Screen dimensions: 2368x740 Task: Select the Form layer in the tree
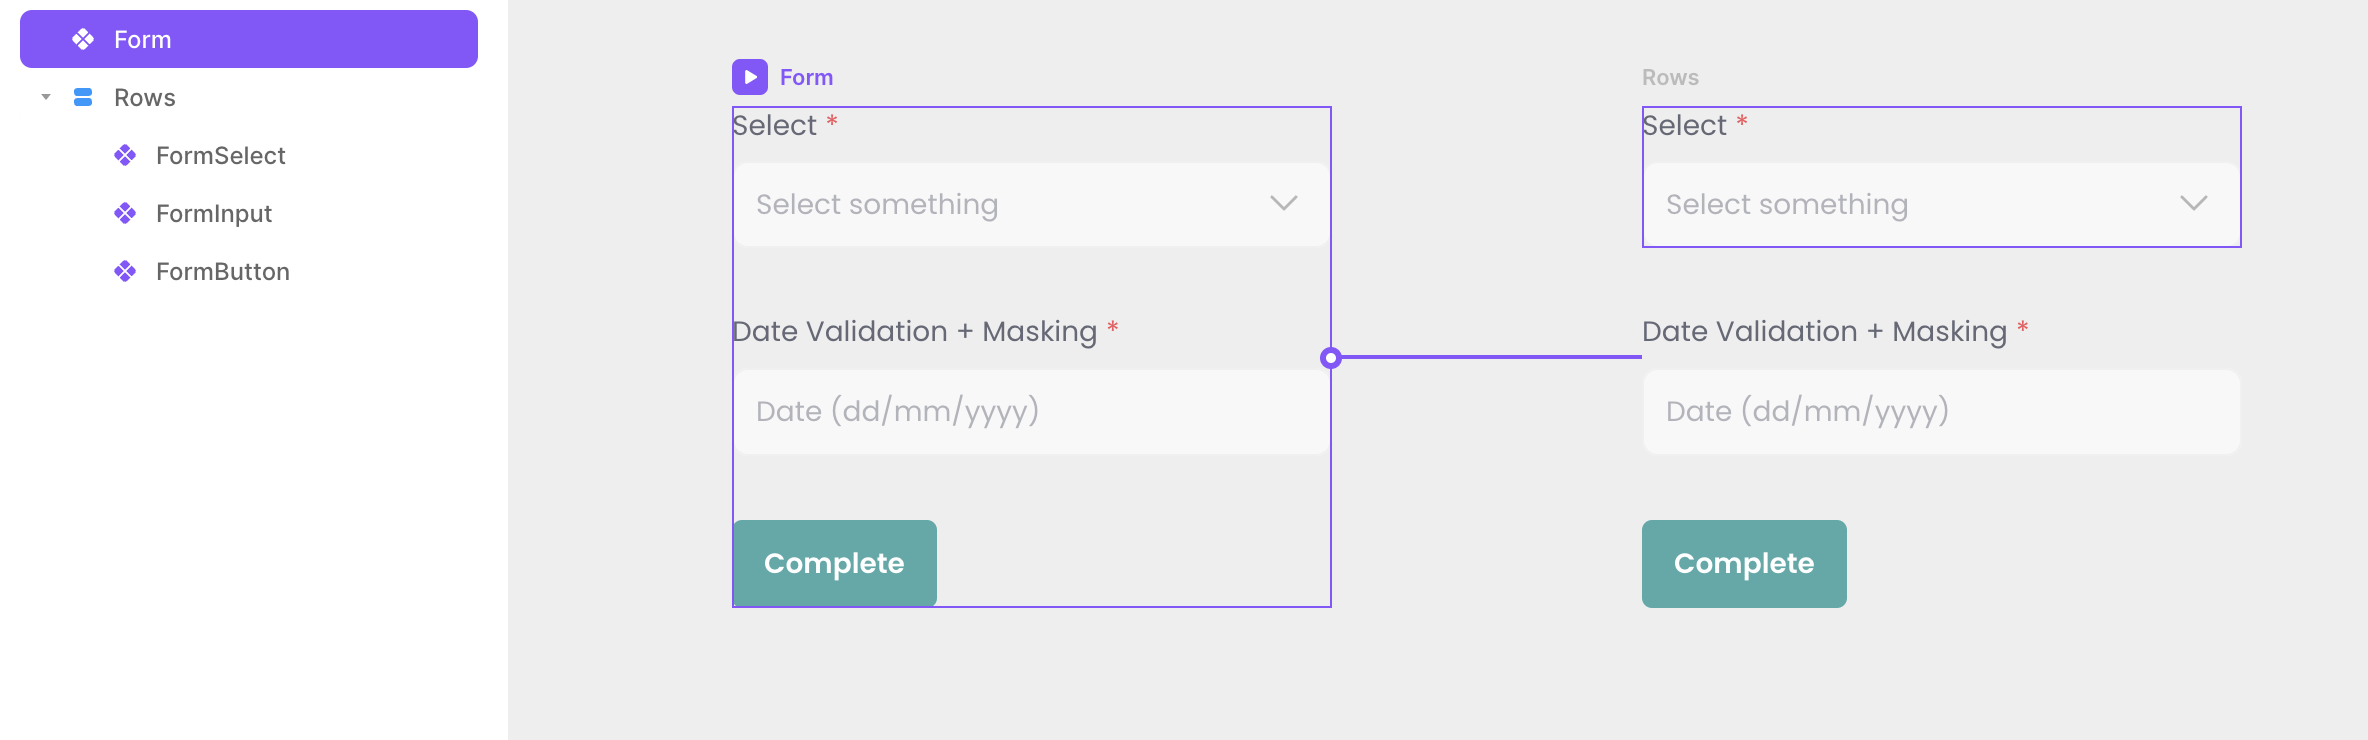(142, 39)
